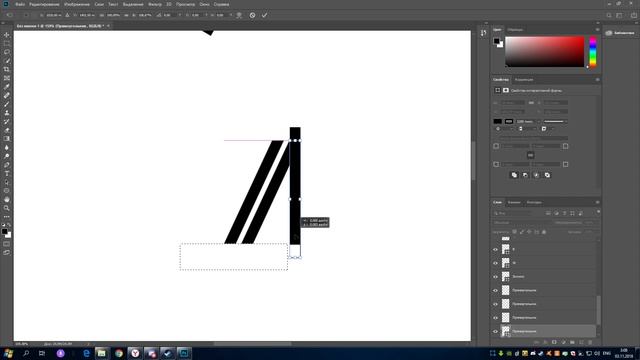
Task: Open the layer filter kind dropdown
Action: [513, 213]
